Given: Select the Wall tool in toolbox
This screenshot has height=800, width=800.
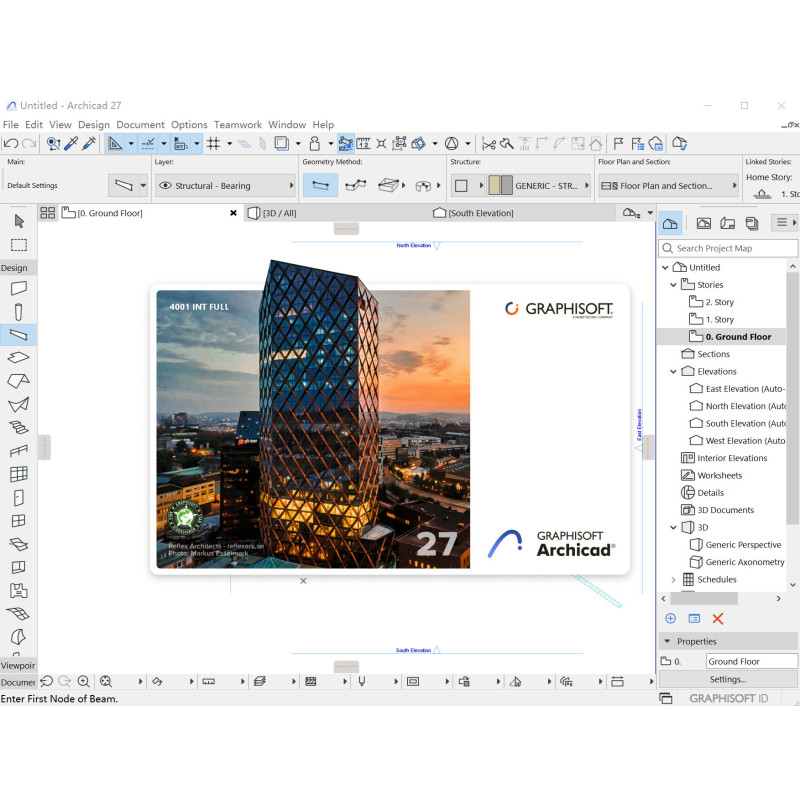Looking at the screenshot, I should point(18,288).
